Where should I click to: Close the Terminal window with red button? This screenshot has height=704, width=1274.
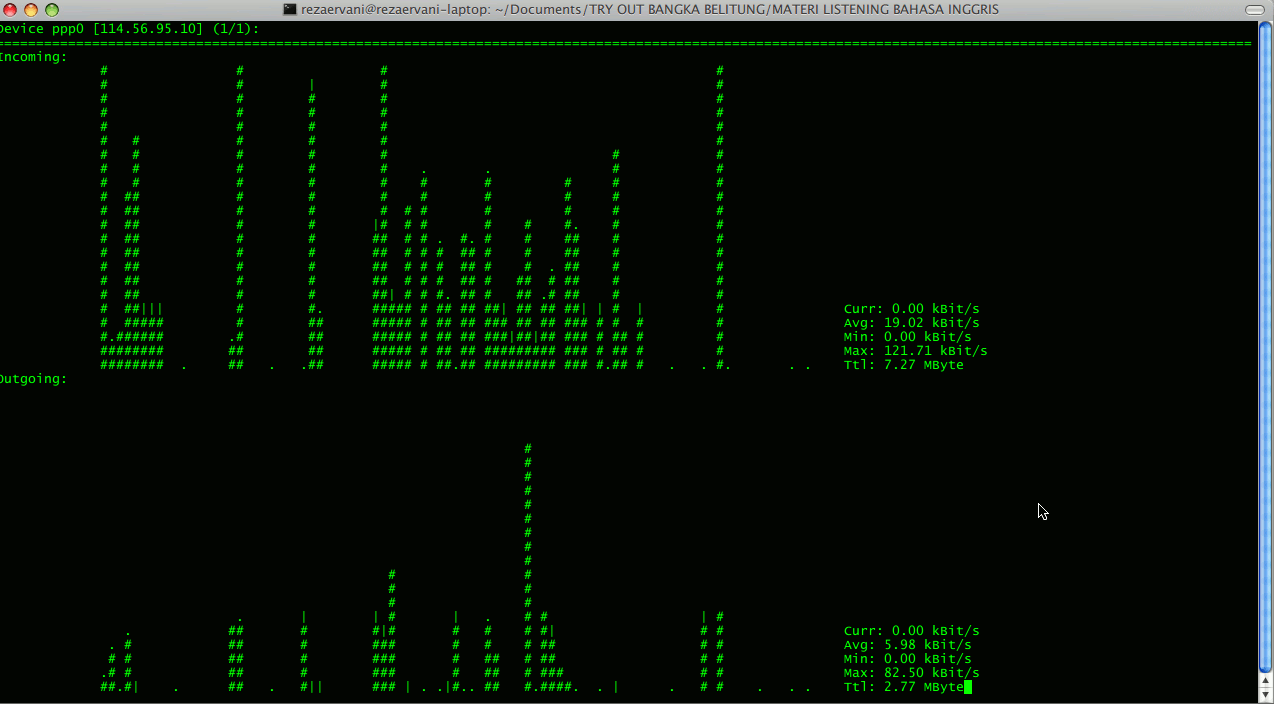click(10, 10)
